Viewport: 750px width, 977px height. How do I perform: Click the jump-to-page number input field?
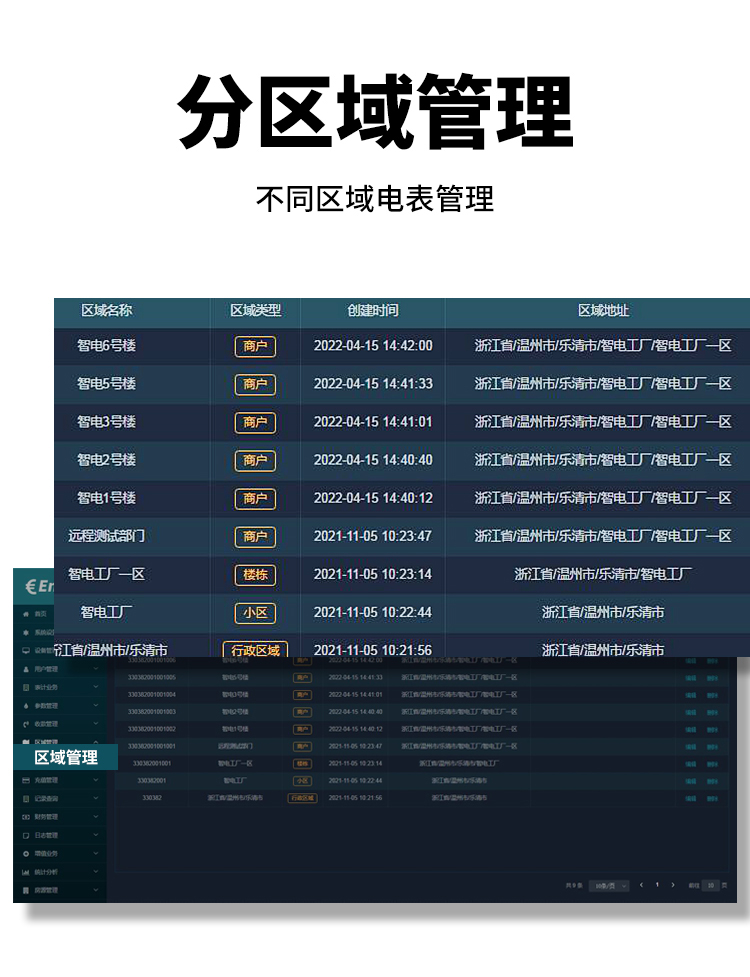coord(710,885)
